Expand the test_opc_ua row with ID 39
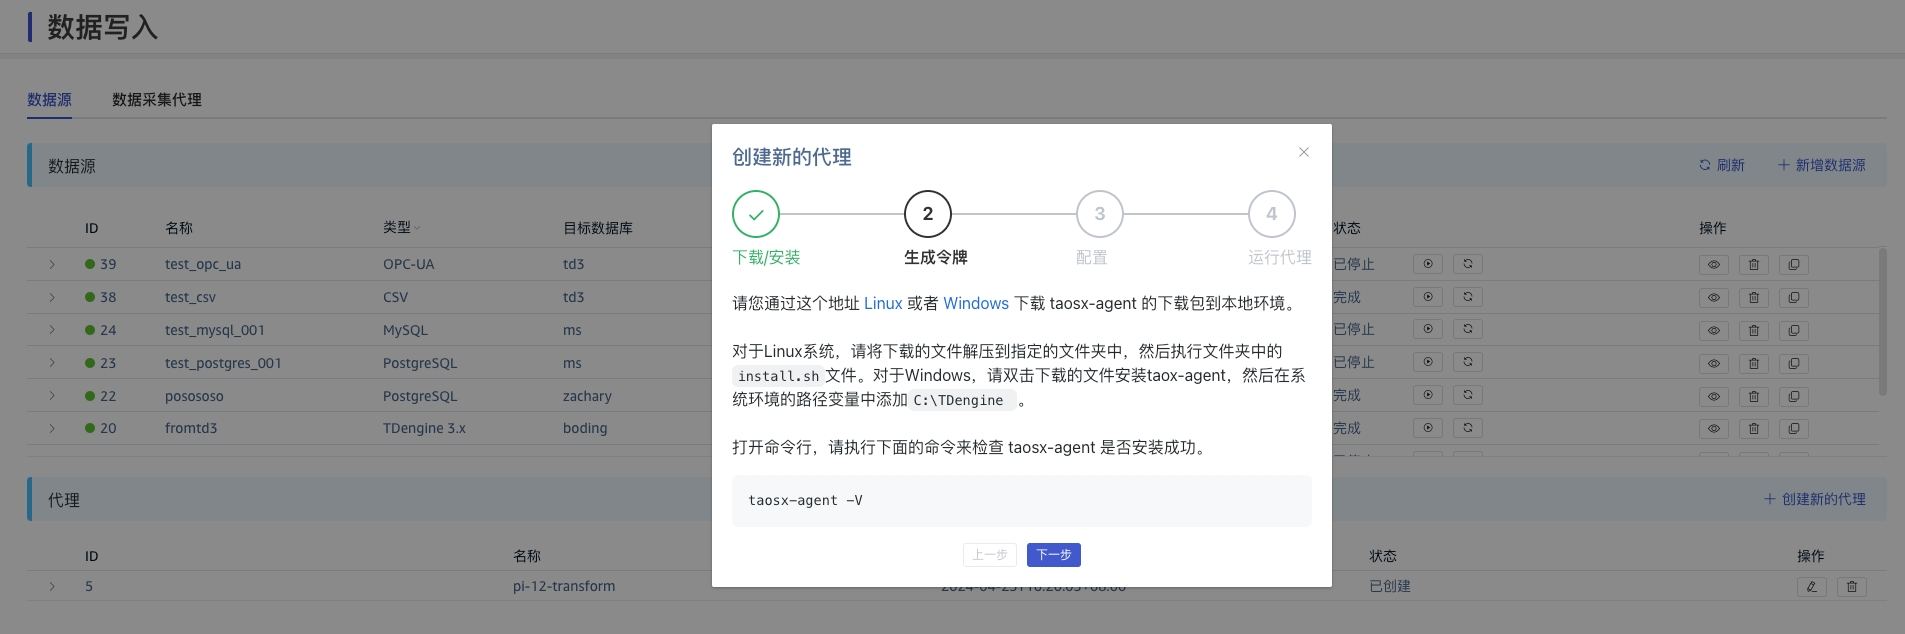Image resolution: width=1905 pixels, height=634 pixels. 52,264
